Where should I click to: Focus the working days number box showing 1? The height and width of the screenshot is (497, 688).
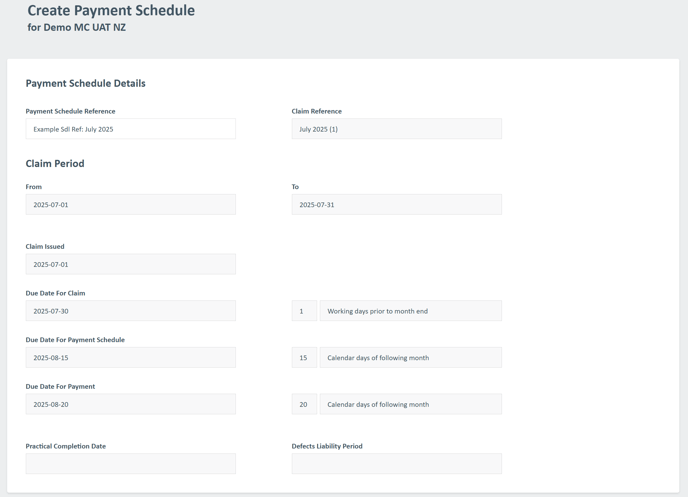[304, 311]
